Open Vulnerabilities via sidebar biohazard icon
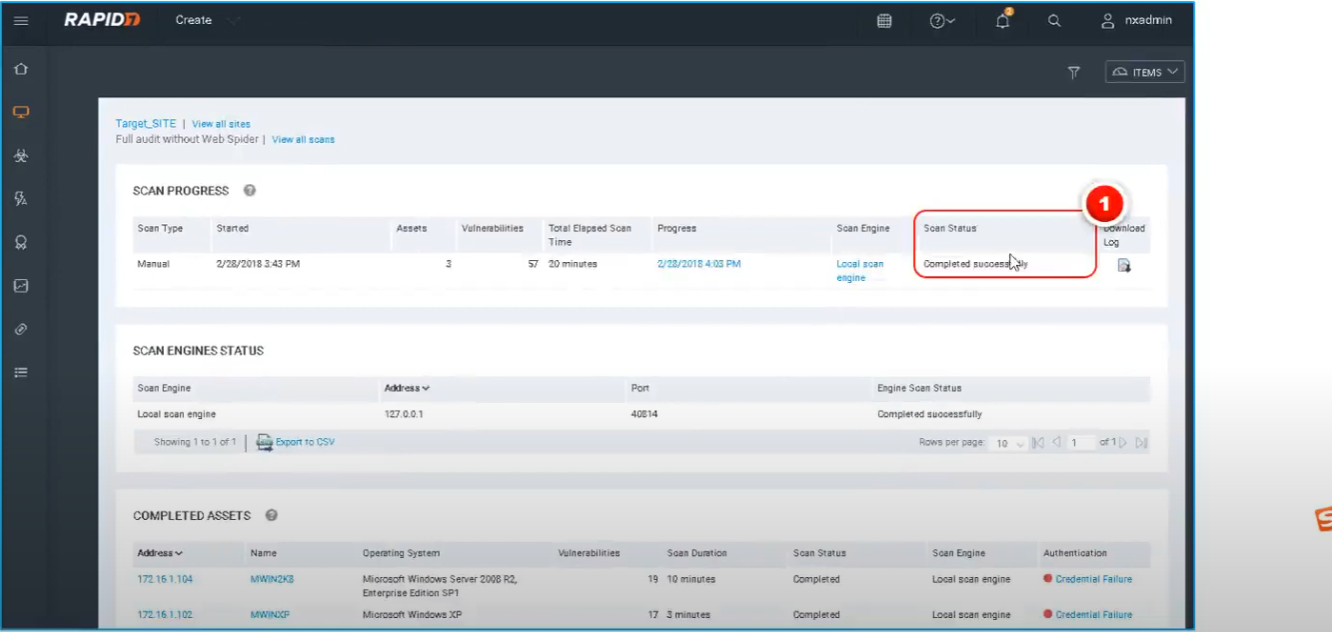1332x632 pixels. click(21, 156)
